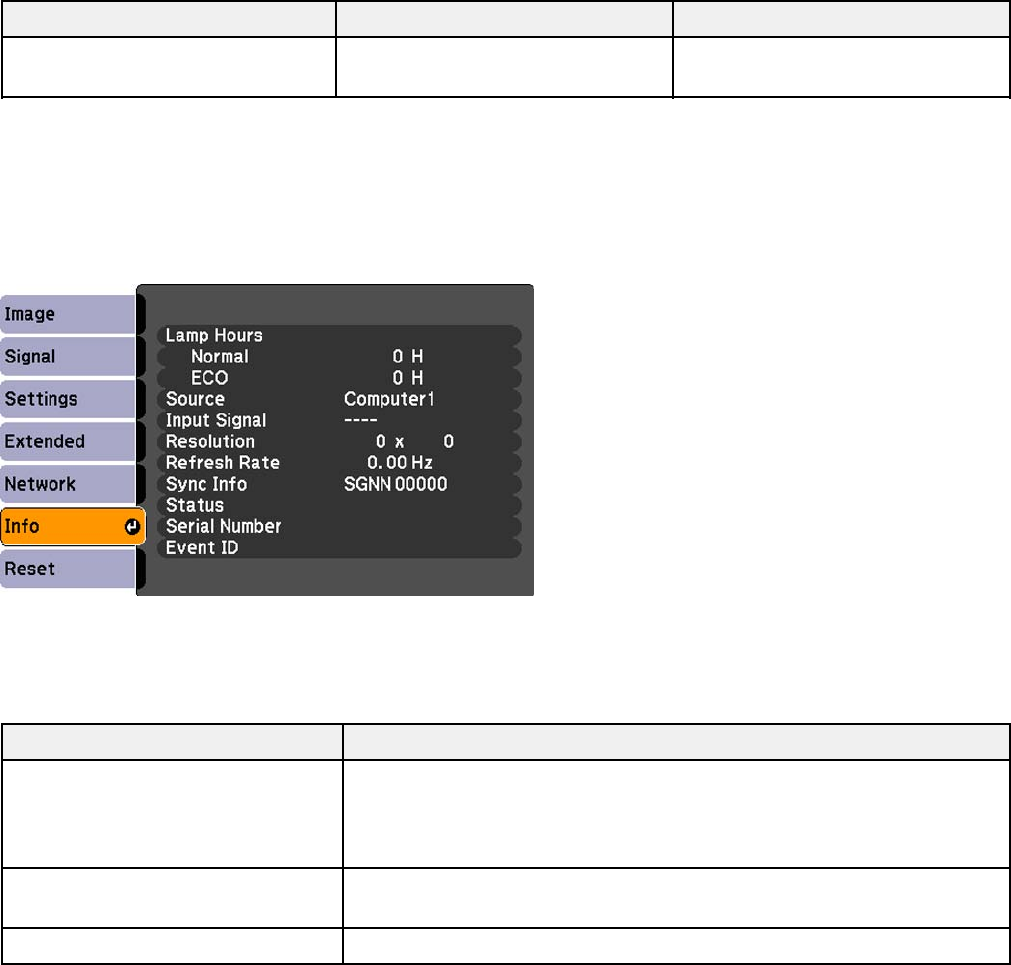1011x965 pixels.
Task: Open the Network menu tab
Action: [68, 484]
